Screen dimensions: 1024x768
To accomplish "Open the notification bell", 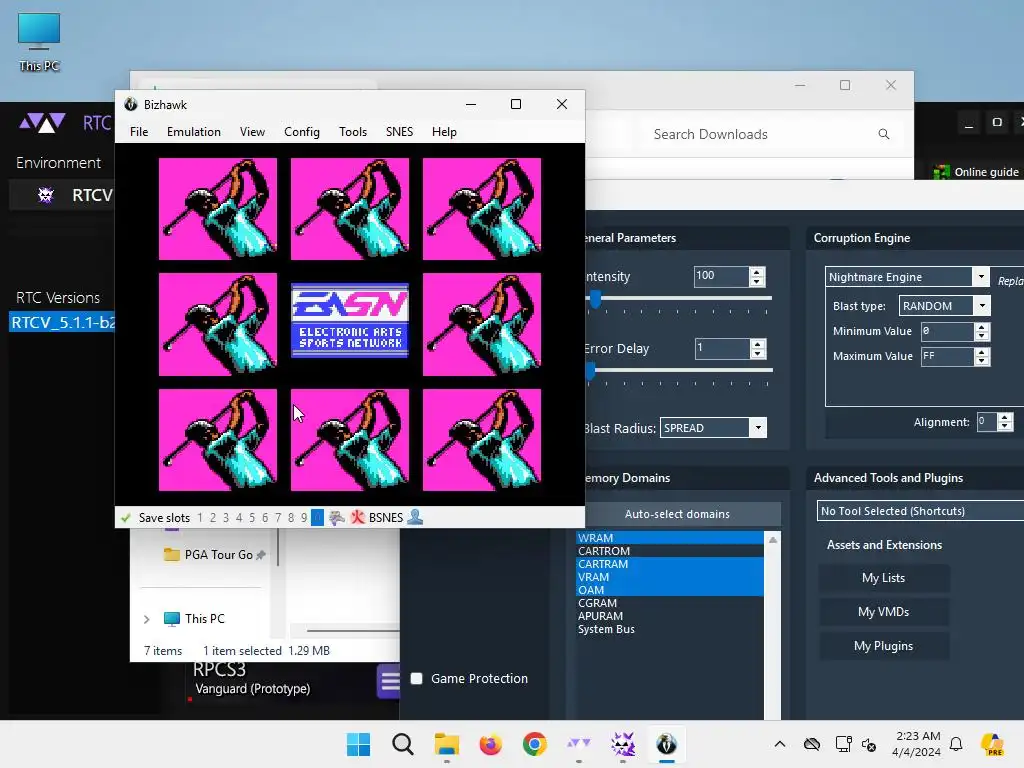I will click(x=956, y=744).
